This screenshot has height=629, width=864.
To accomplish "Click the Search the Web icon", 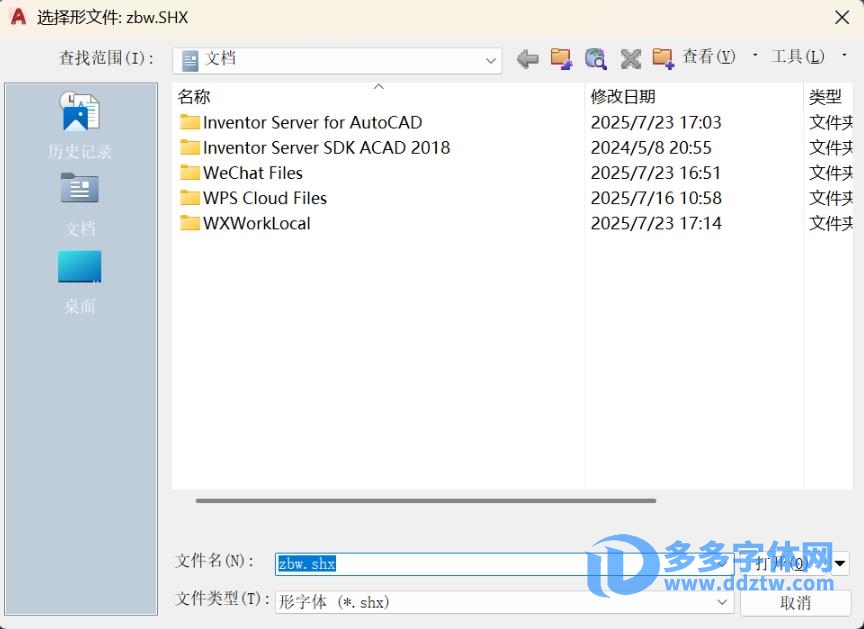I will coord(596,59).
